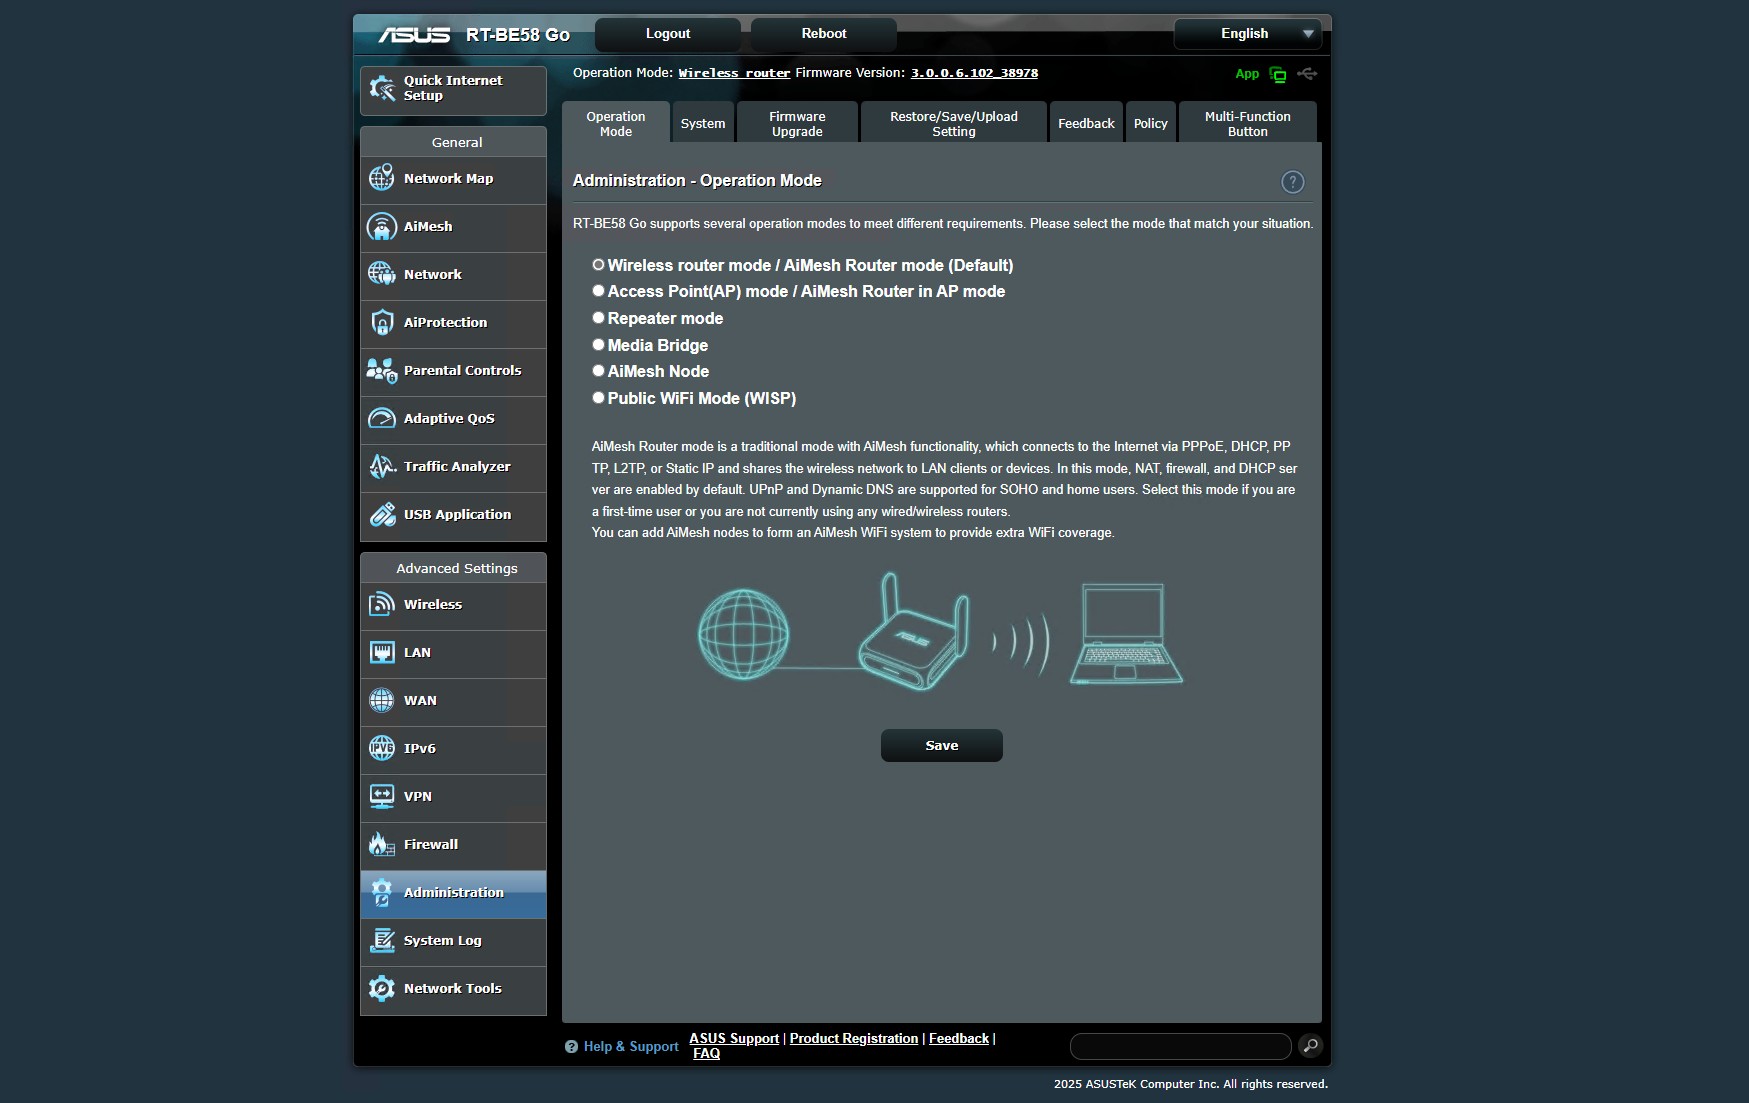Open the Feedback link in footer

tap(959, 1038)
